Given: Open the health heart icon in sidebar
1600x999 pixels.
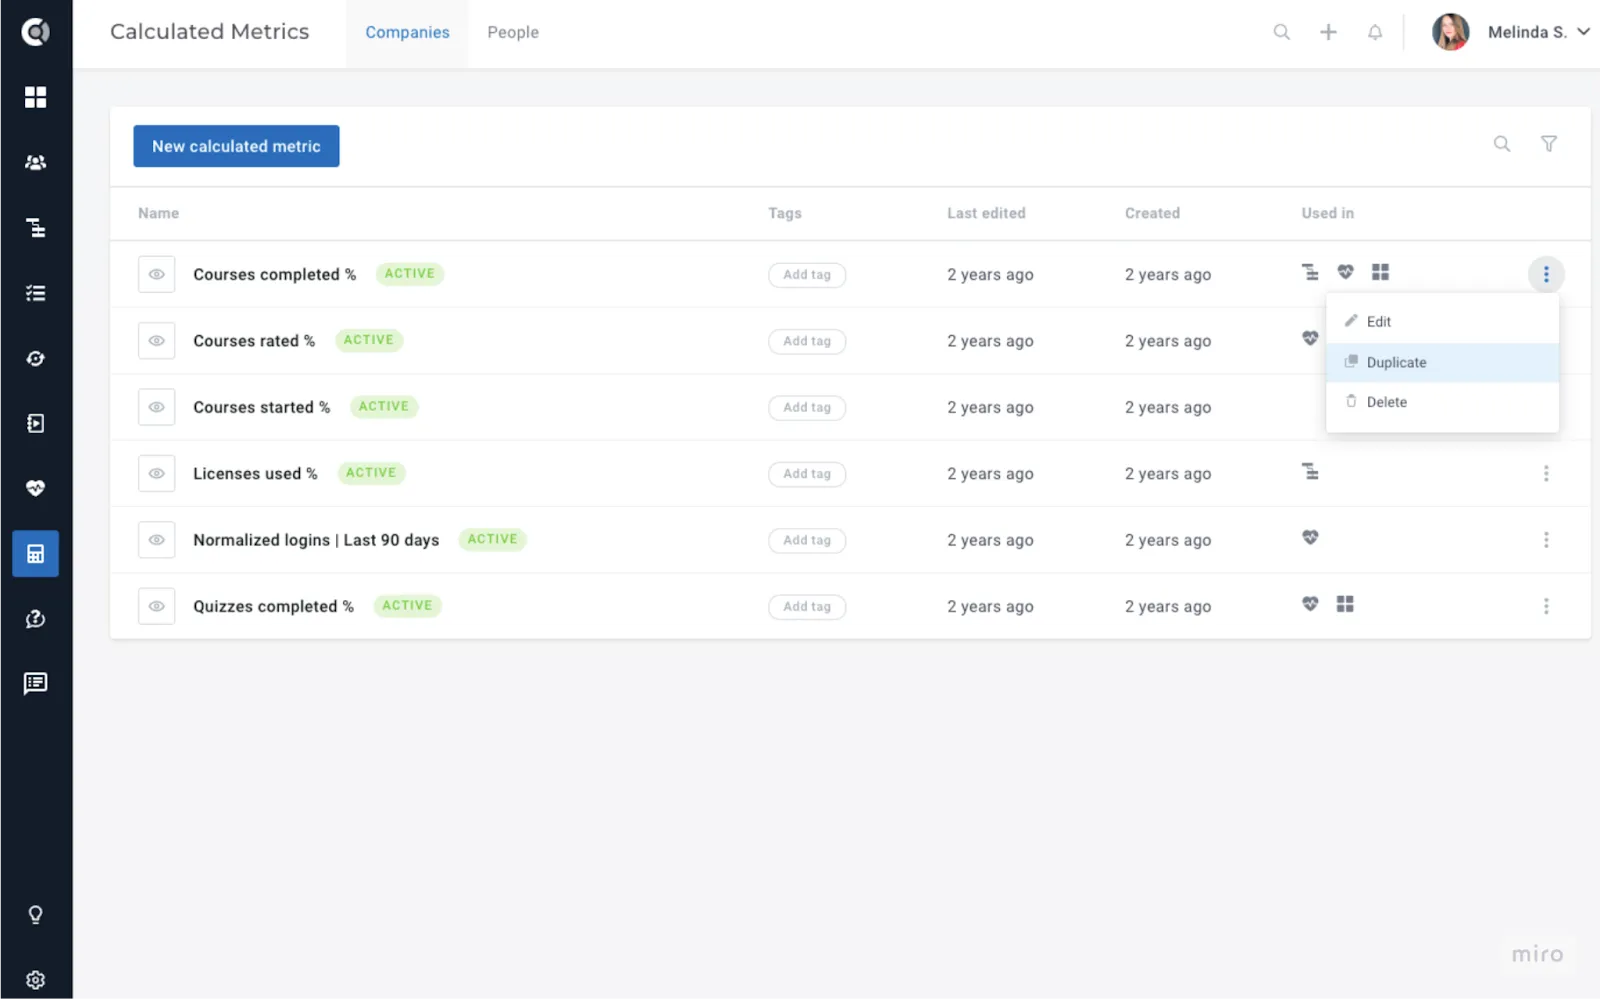Looking at the screenshot, I should click(x=36, y=488).
